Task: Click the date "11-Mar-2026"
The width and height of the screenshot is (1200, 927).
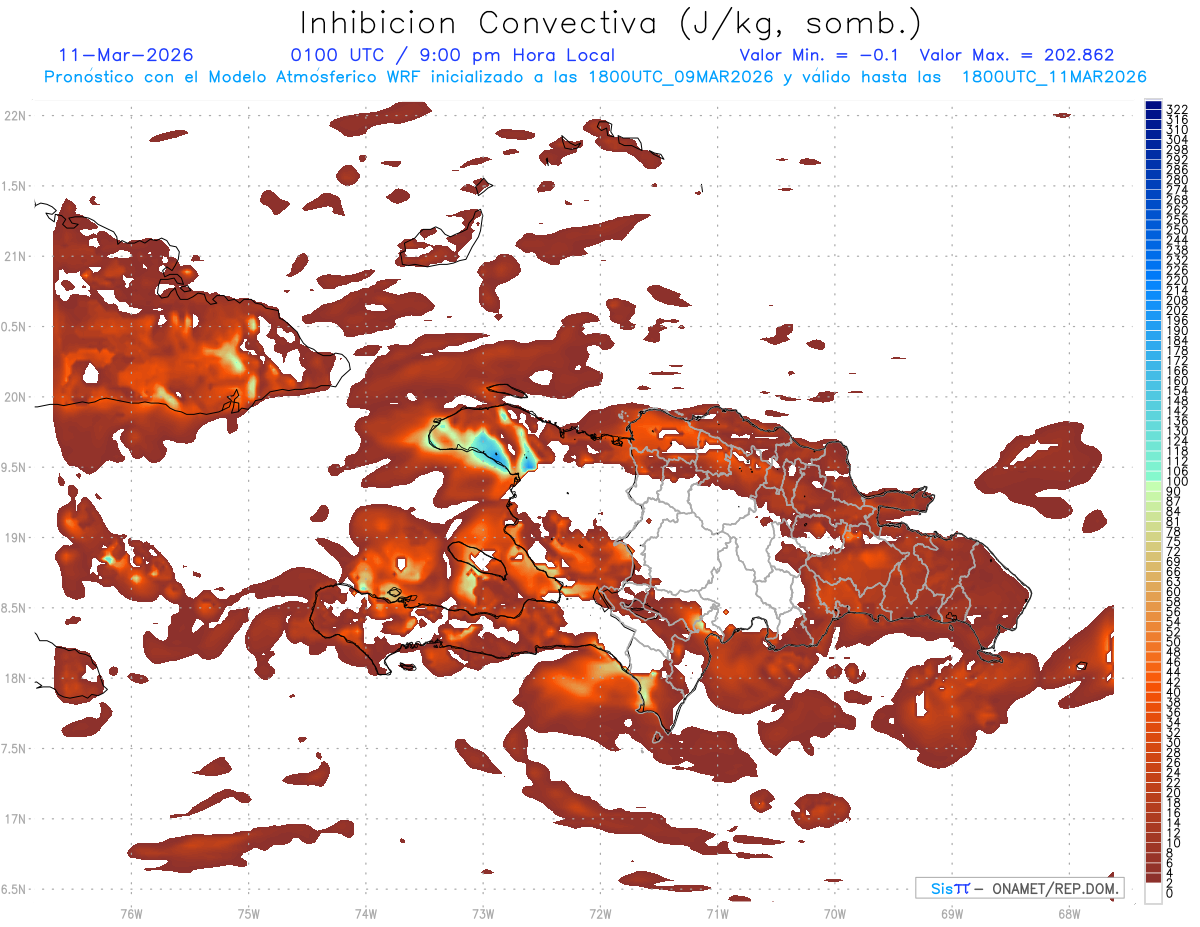Action: (126, 56)
